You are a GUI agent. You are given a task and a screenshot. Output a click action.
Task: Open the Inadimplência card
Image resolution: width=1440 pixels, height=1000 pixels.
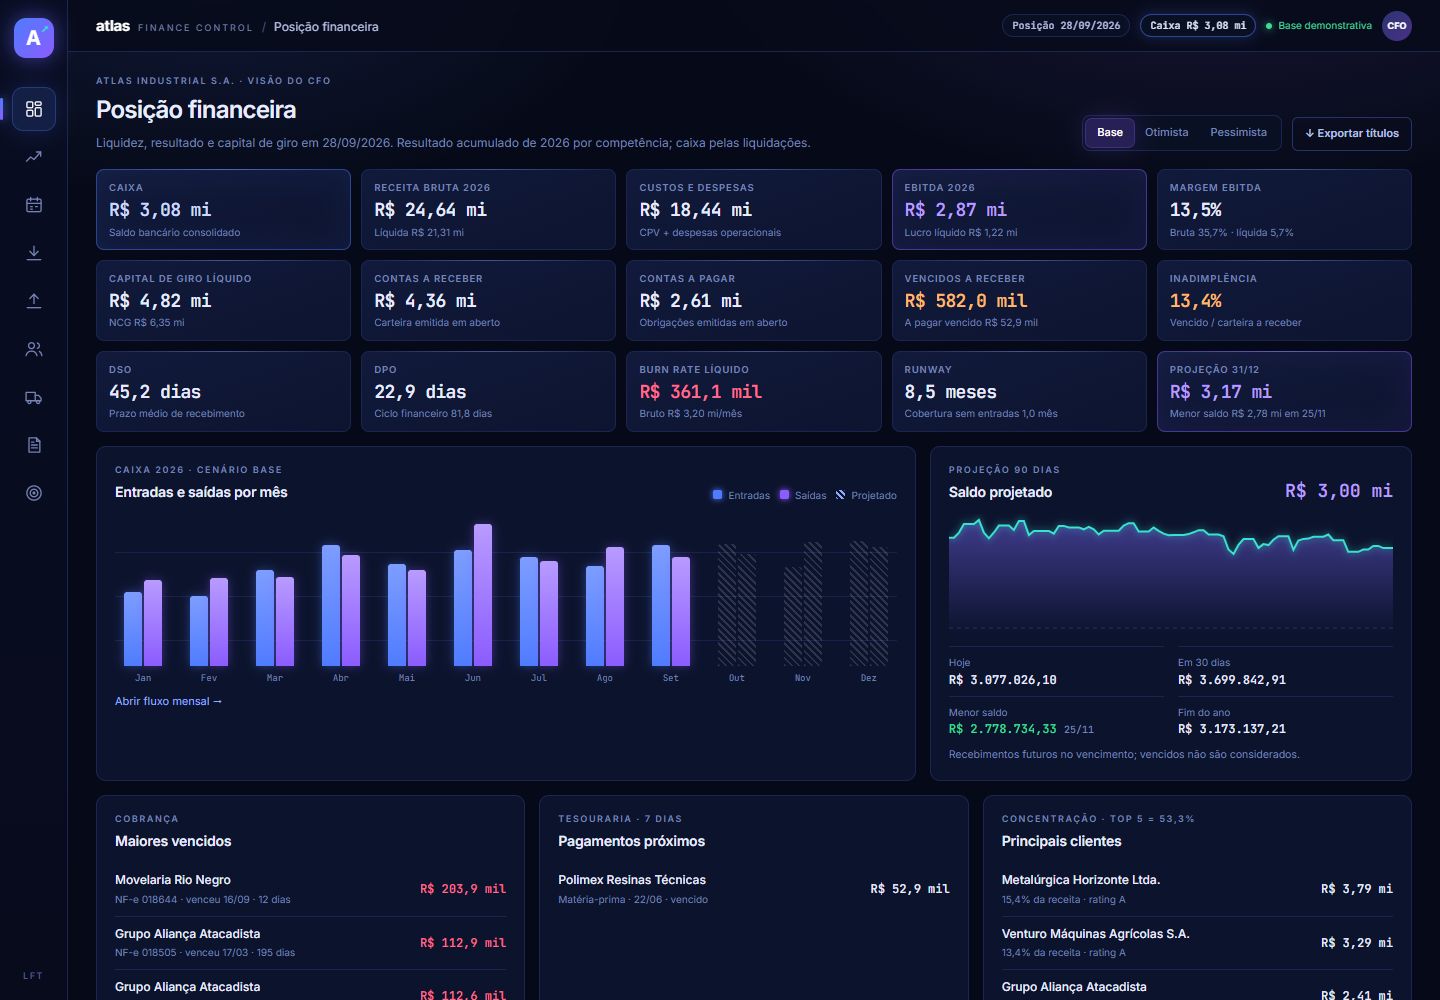click(1284, 300)
